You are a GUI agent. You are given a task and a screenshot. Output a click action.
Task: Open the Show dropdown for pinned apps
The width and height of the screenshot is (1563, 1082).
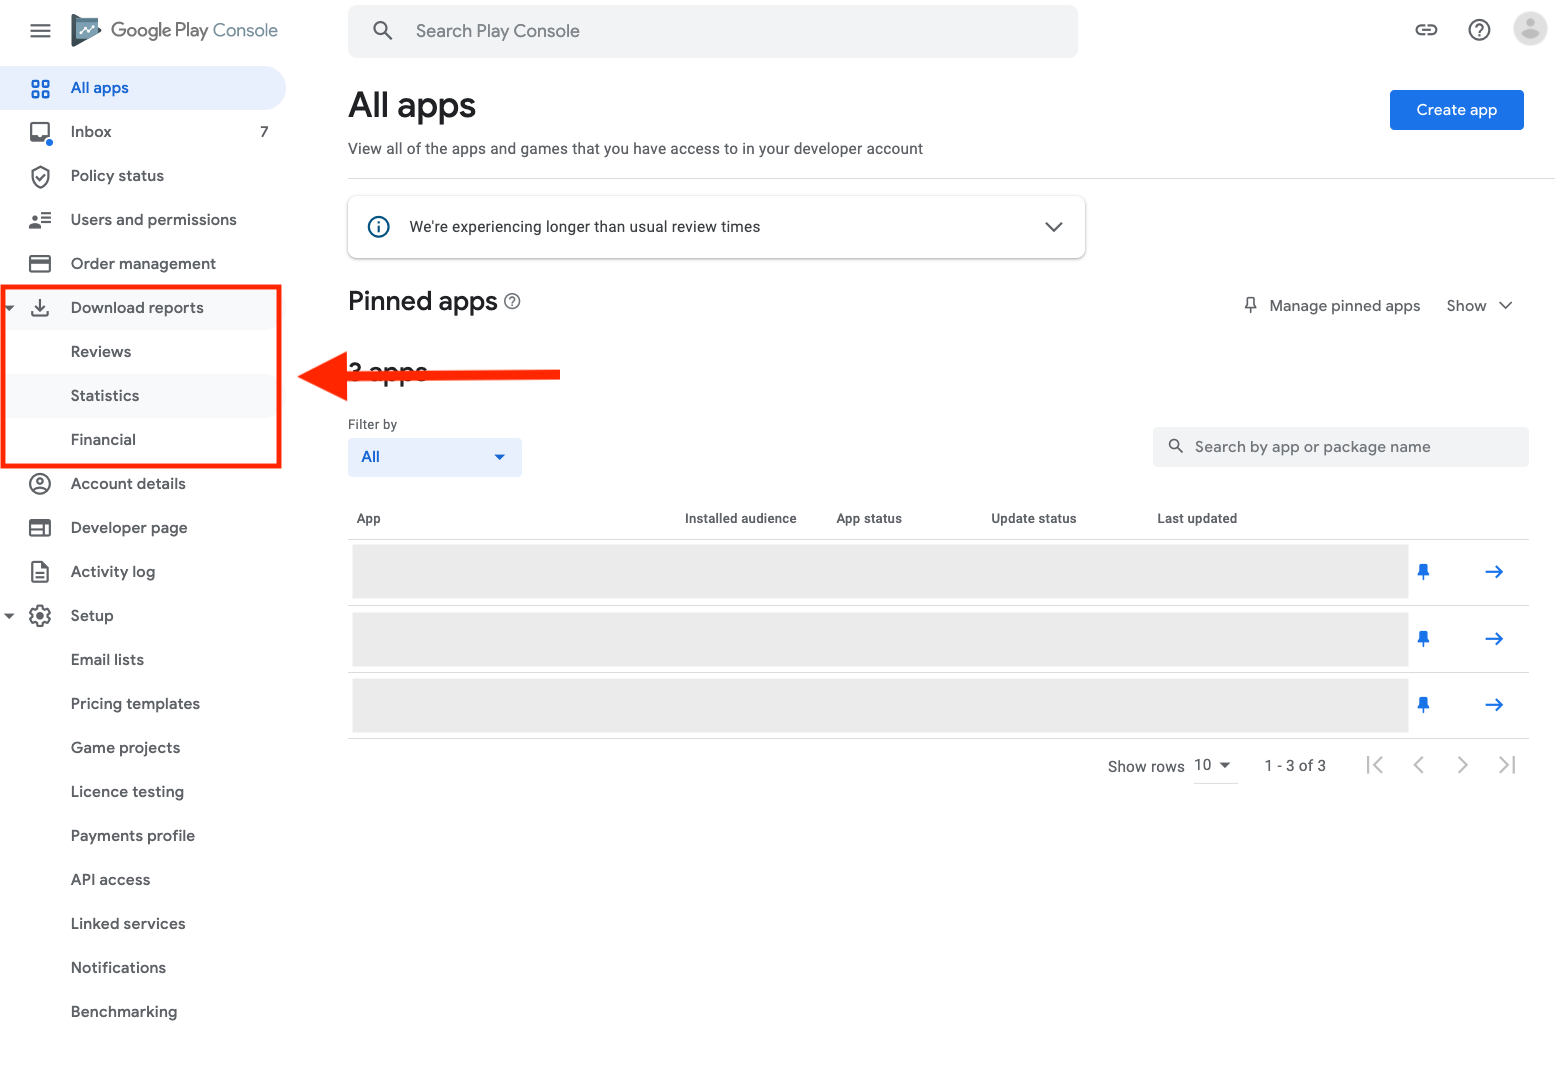click(1479, 306)
